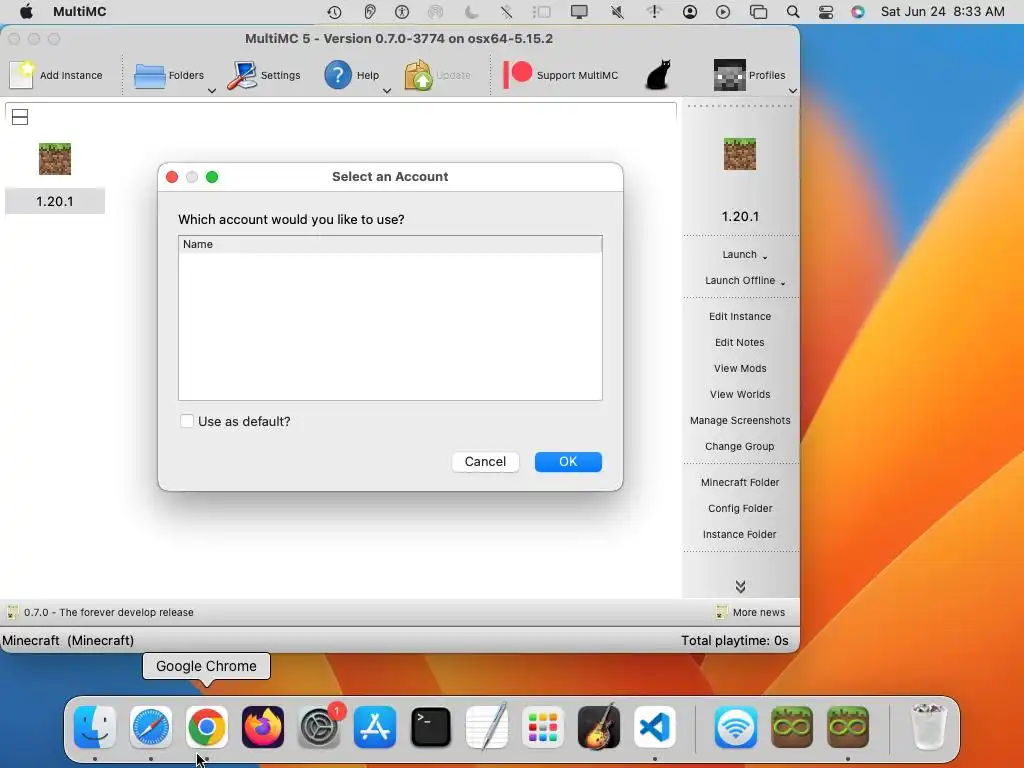The width and height of the screenshot is (1024, 768).
Task: Open Edit Notes
Action: click(740, 342)
